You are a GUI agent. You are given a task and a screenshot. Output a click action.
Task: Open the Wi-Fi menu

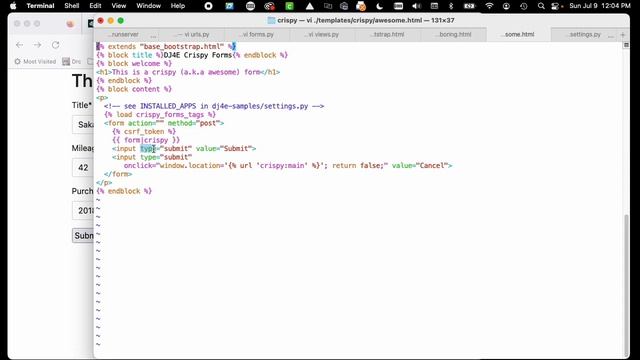pos(489,6)
